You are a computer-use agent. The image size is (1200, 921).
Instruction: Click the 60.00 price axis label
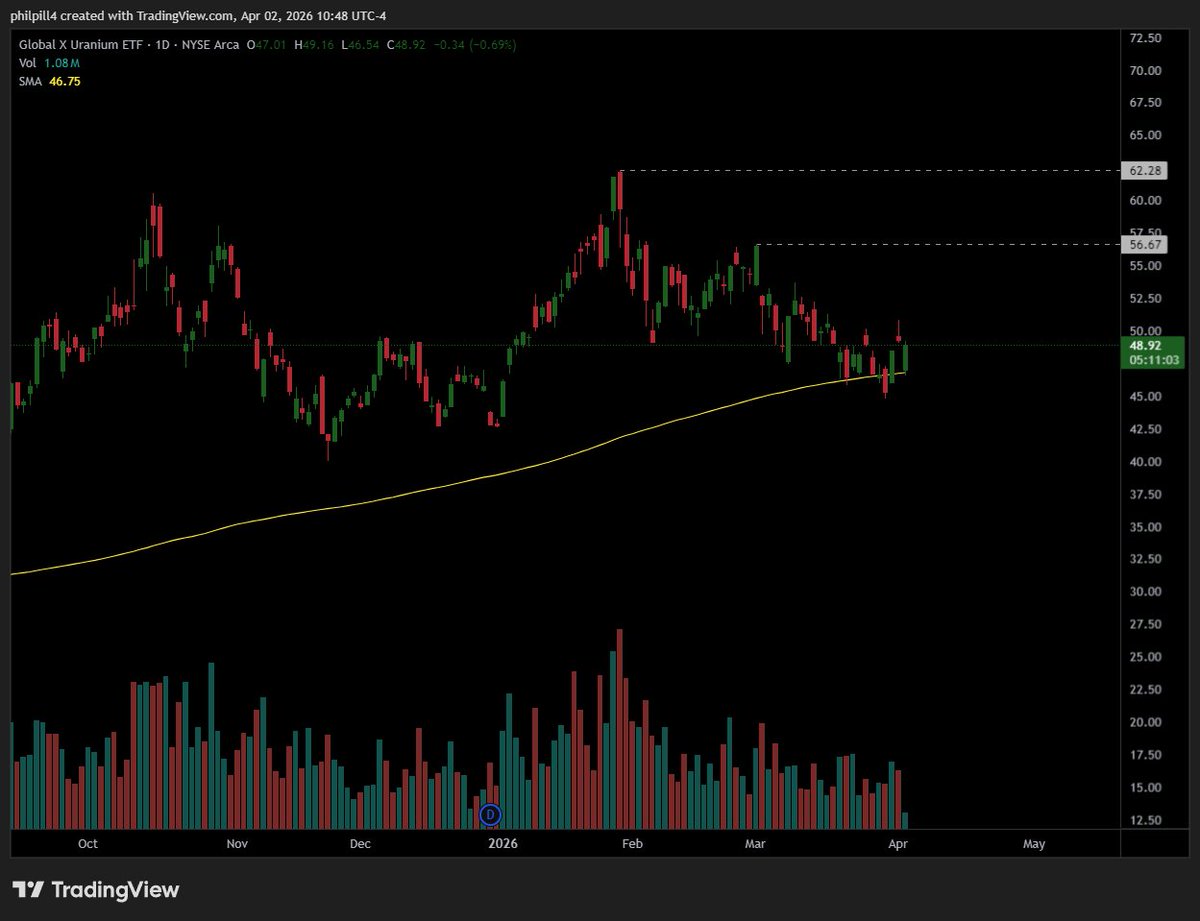click(1145, 200)
